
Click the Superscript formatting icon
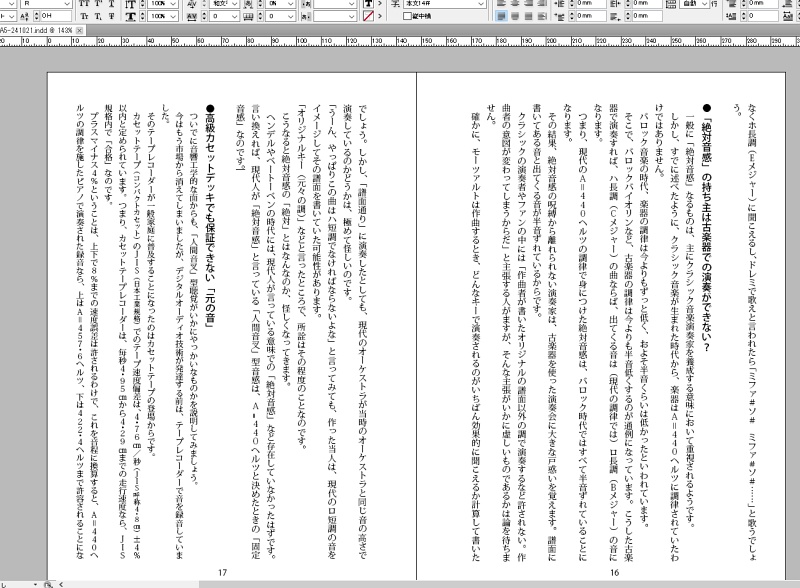98,4
